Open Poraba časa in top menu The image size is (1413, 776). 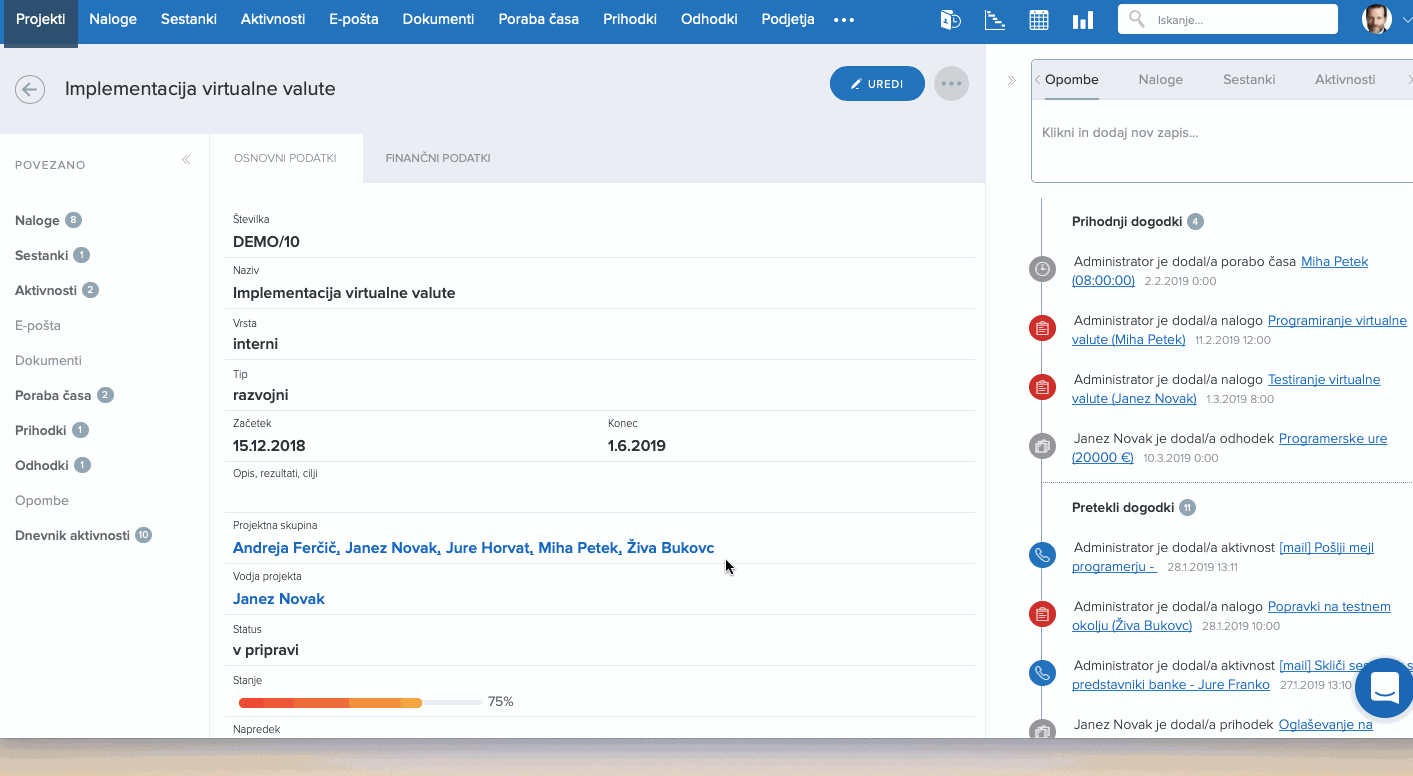538,19
